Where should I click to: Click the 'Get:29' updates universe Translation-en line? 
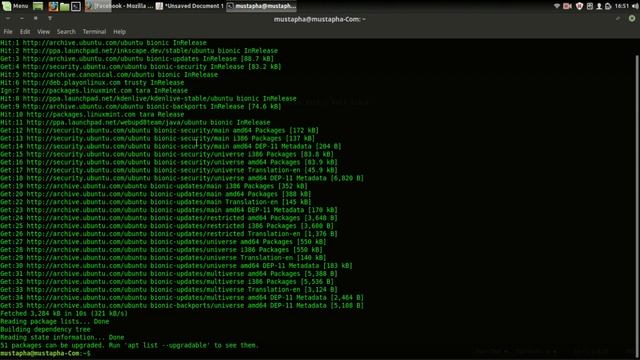tap(163, 258)
